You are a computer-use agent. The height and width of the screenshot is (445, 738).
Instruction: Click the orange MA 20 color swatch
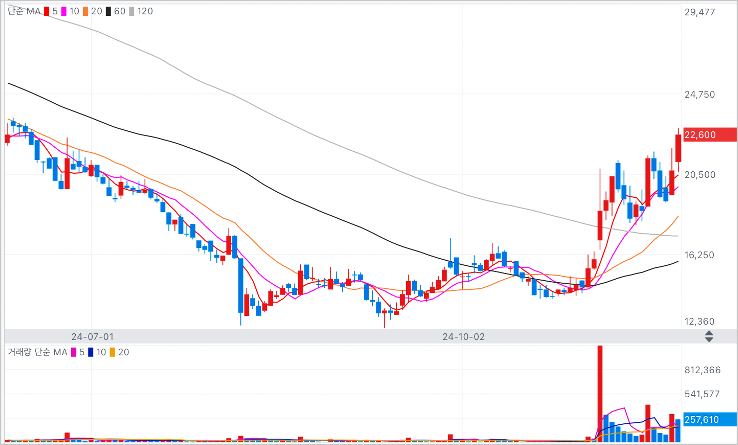pyautogui.click(x=86, y=11)
